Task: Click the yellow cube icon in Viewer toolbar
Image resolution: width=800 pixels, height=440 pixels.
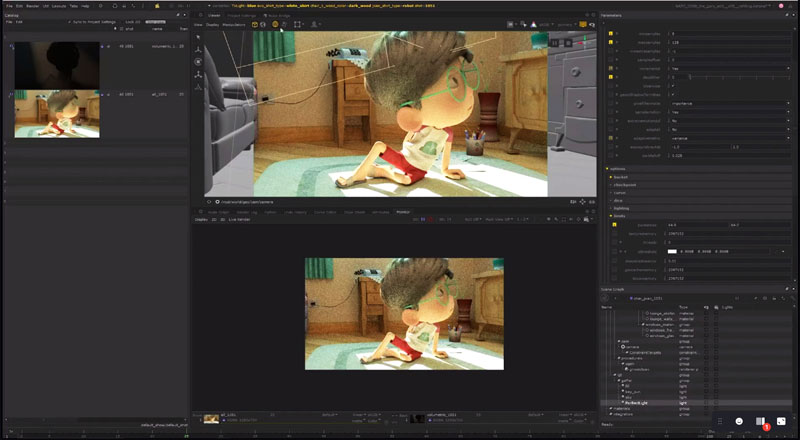Action: [x=255, y=25]
